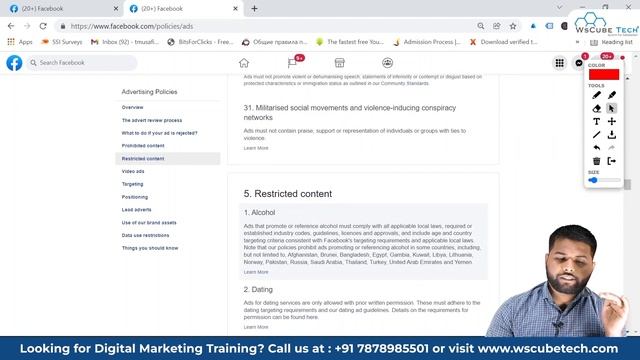Open BitsForClicks bookmark
Screen dimensions: 640x360
point(200,42)
